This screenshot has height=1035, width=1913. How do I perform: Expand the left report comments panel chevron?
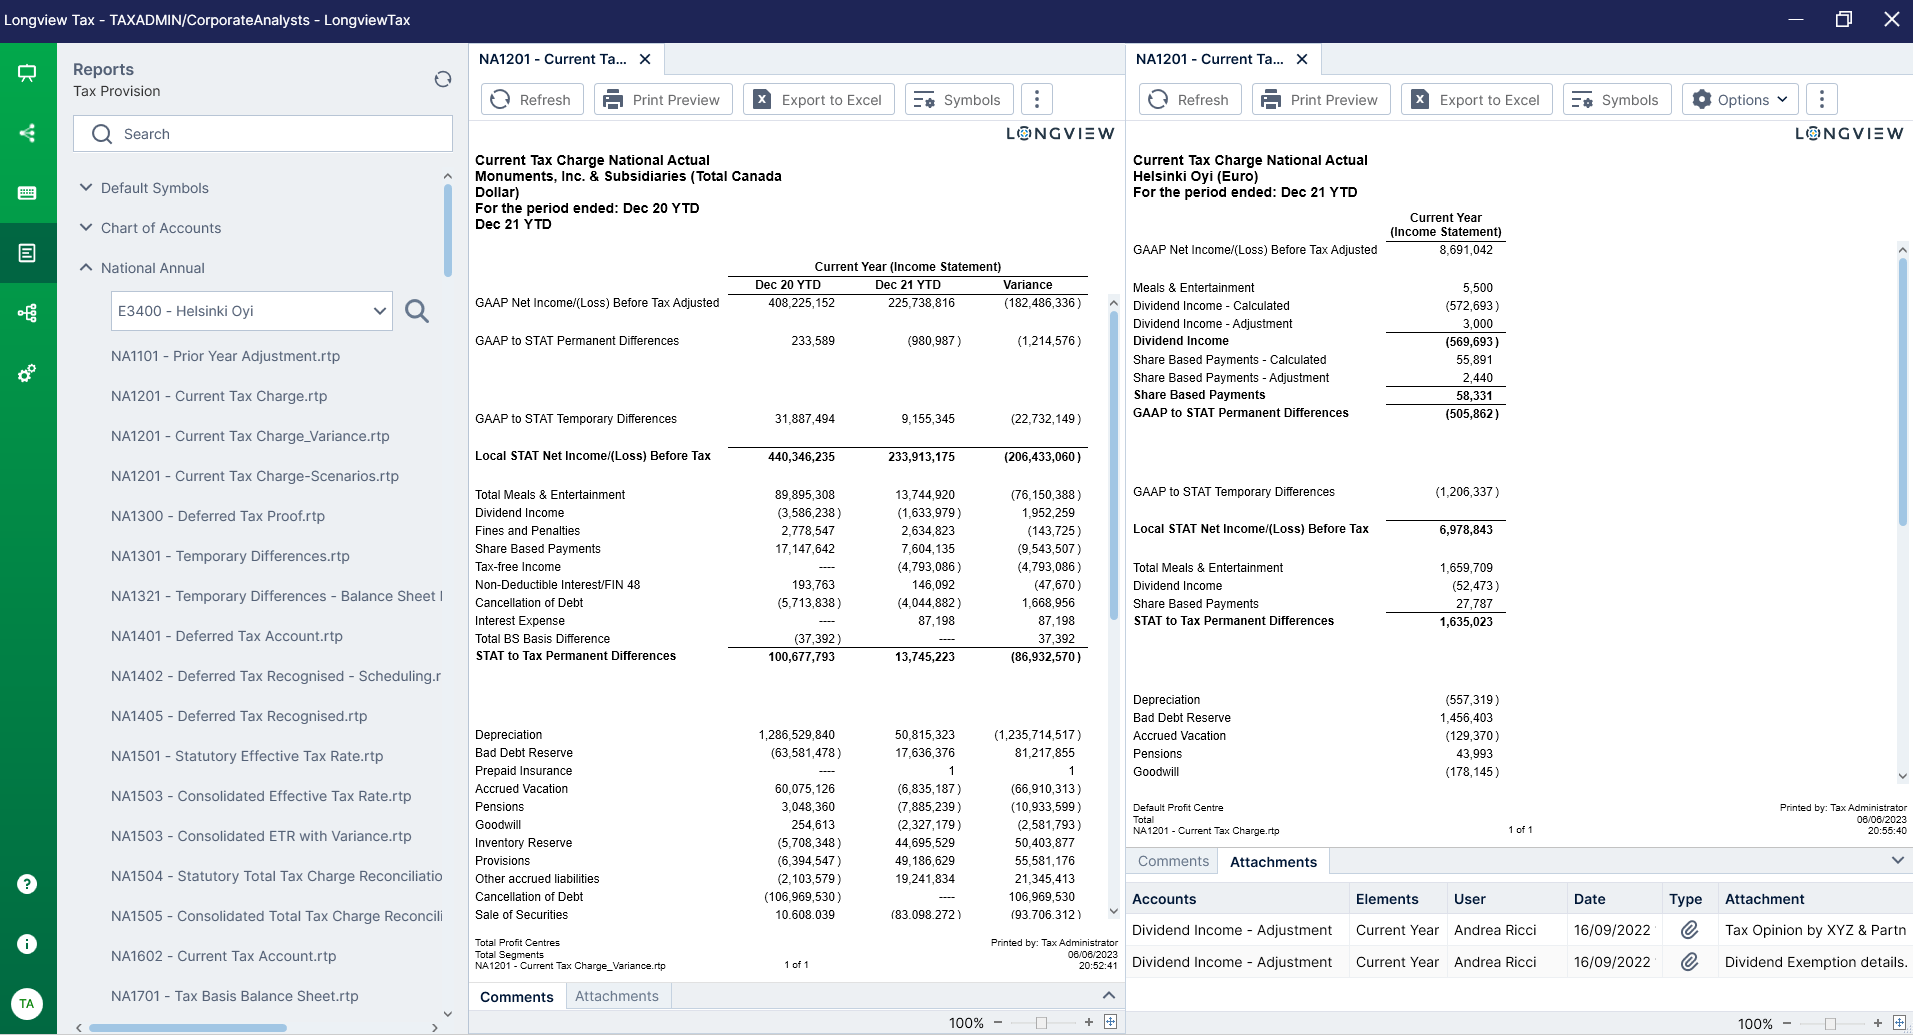coord(1108,995)
